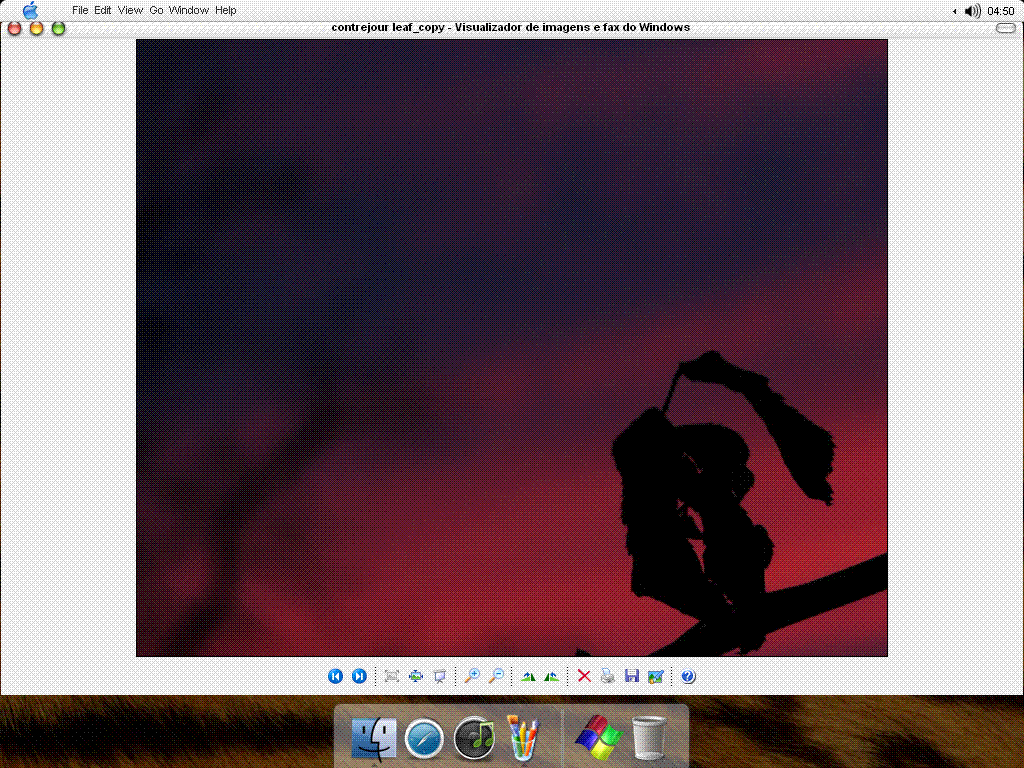Open Finder from the dock
The width and height of the screenshot is (1024, 768).
click(x=374, y=739)
